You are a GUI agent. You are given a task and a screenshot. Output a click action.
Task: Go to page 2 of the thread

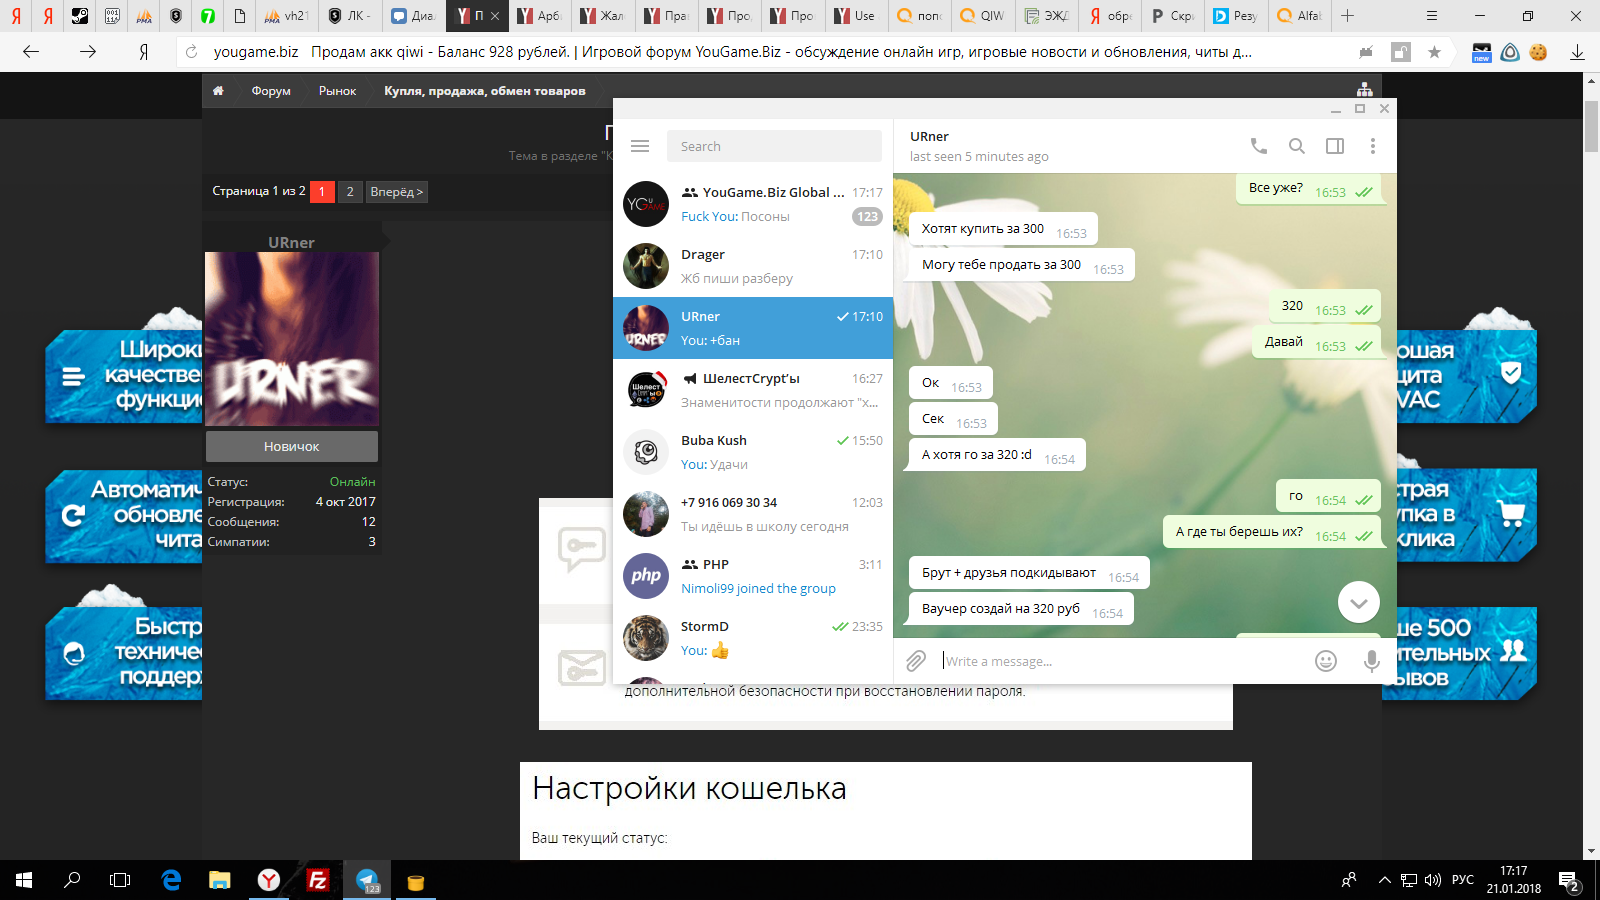coord(349,191)
